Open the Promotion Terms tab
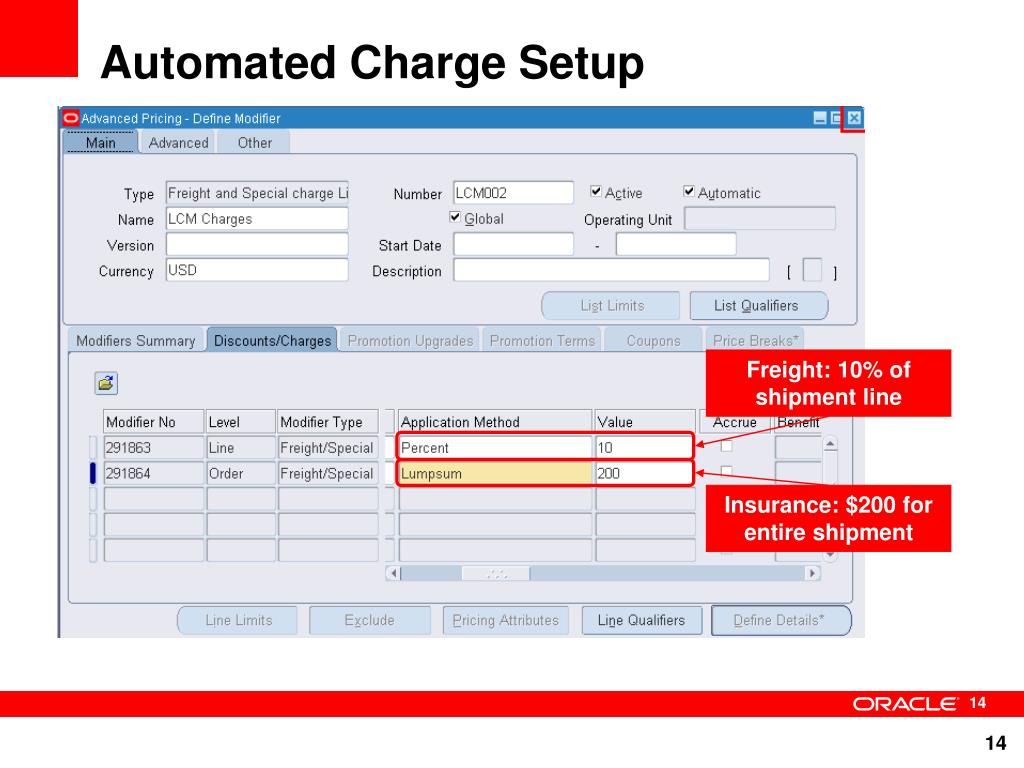The image size is (1024, 768). coord(542,341)
